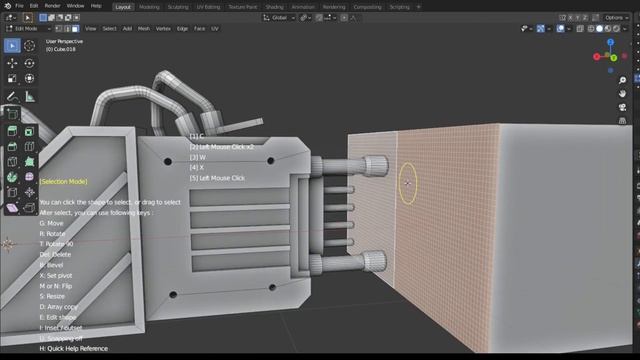Switch to the Sculpting workspace tab
The height and width of the screenshot is (360, 640).
tap(178, 7)
